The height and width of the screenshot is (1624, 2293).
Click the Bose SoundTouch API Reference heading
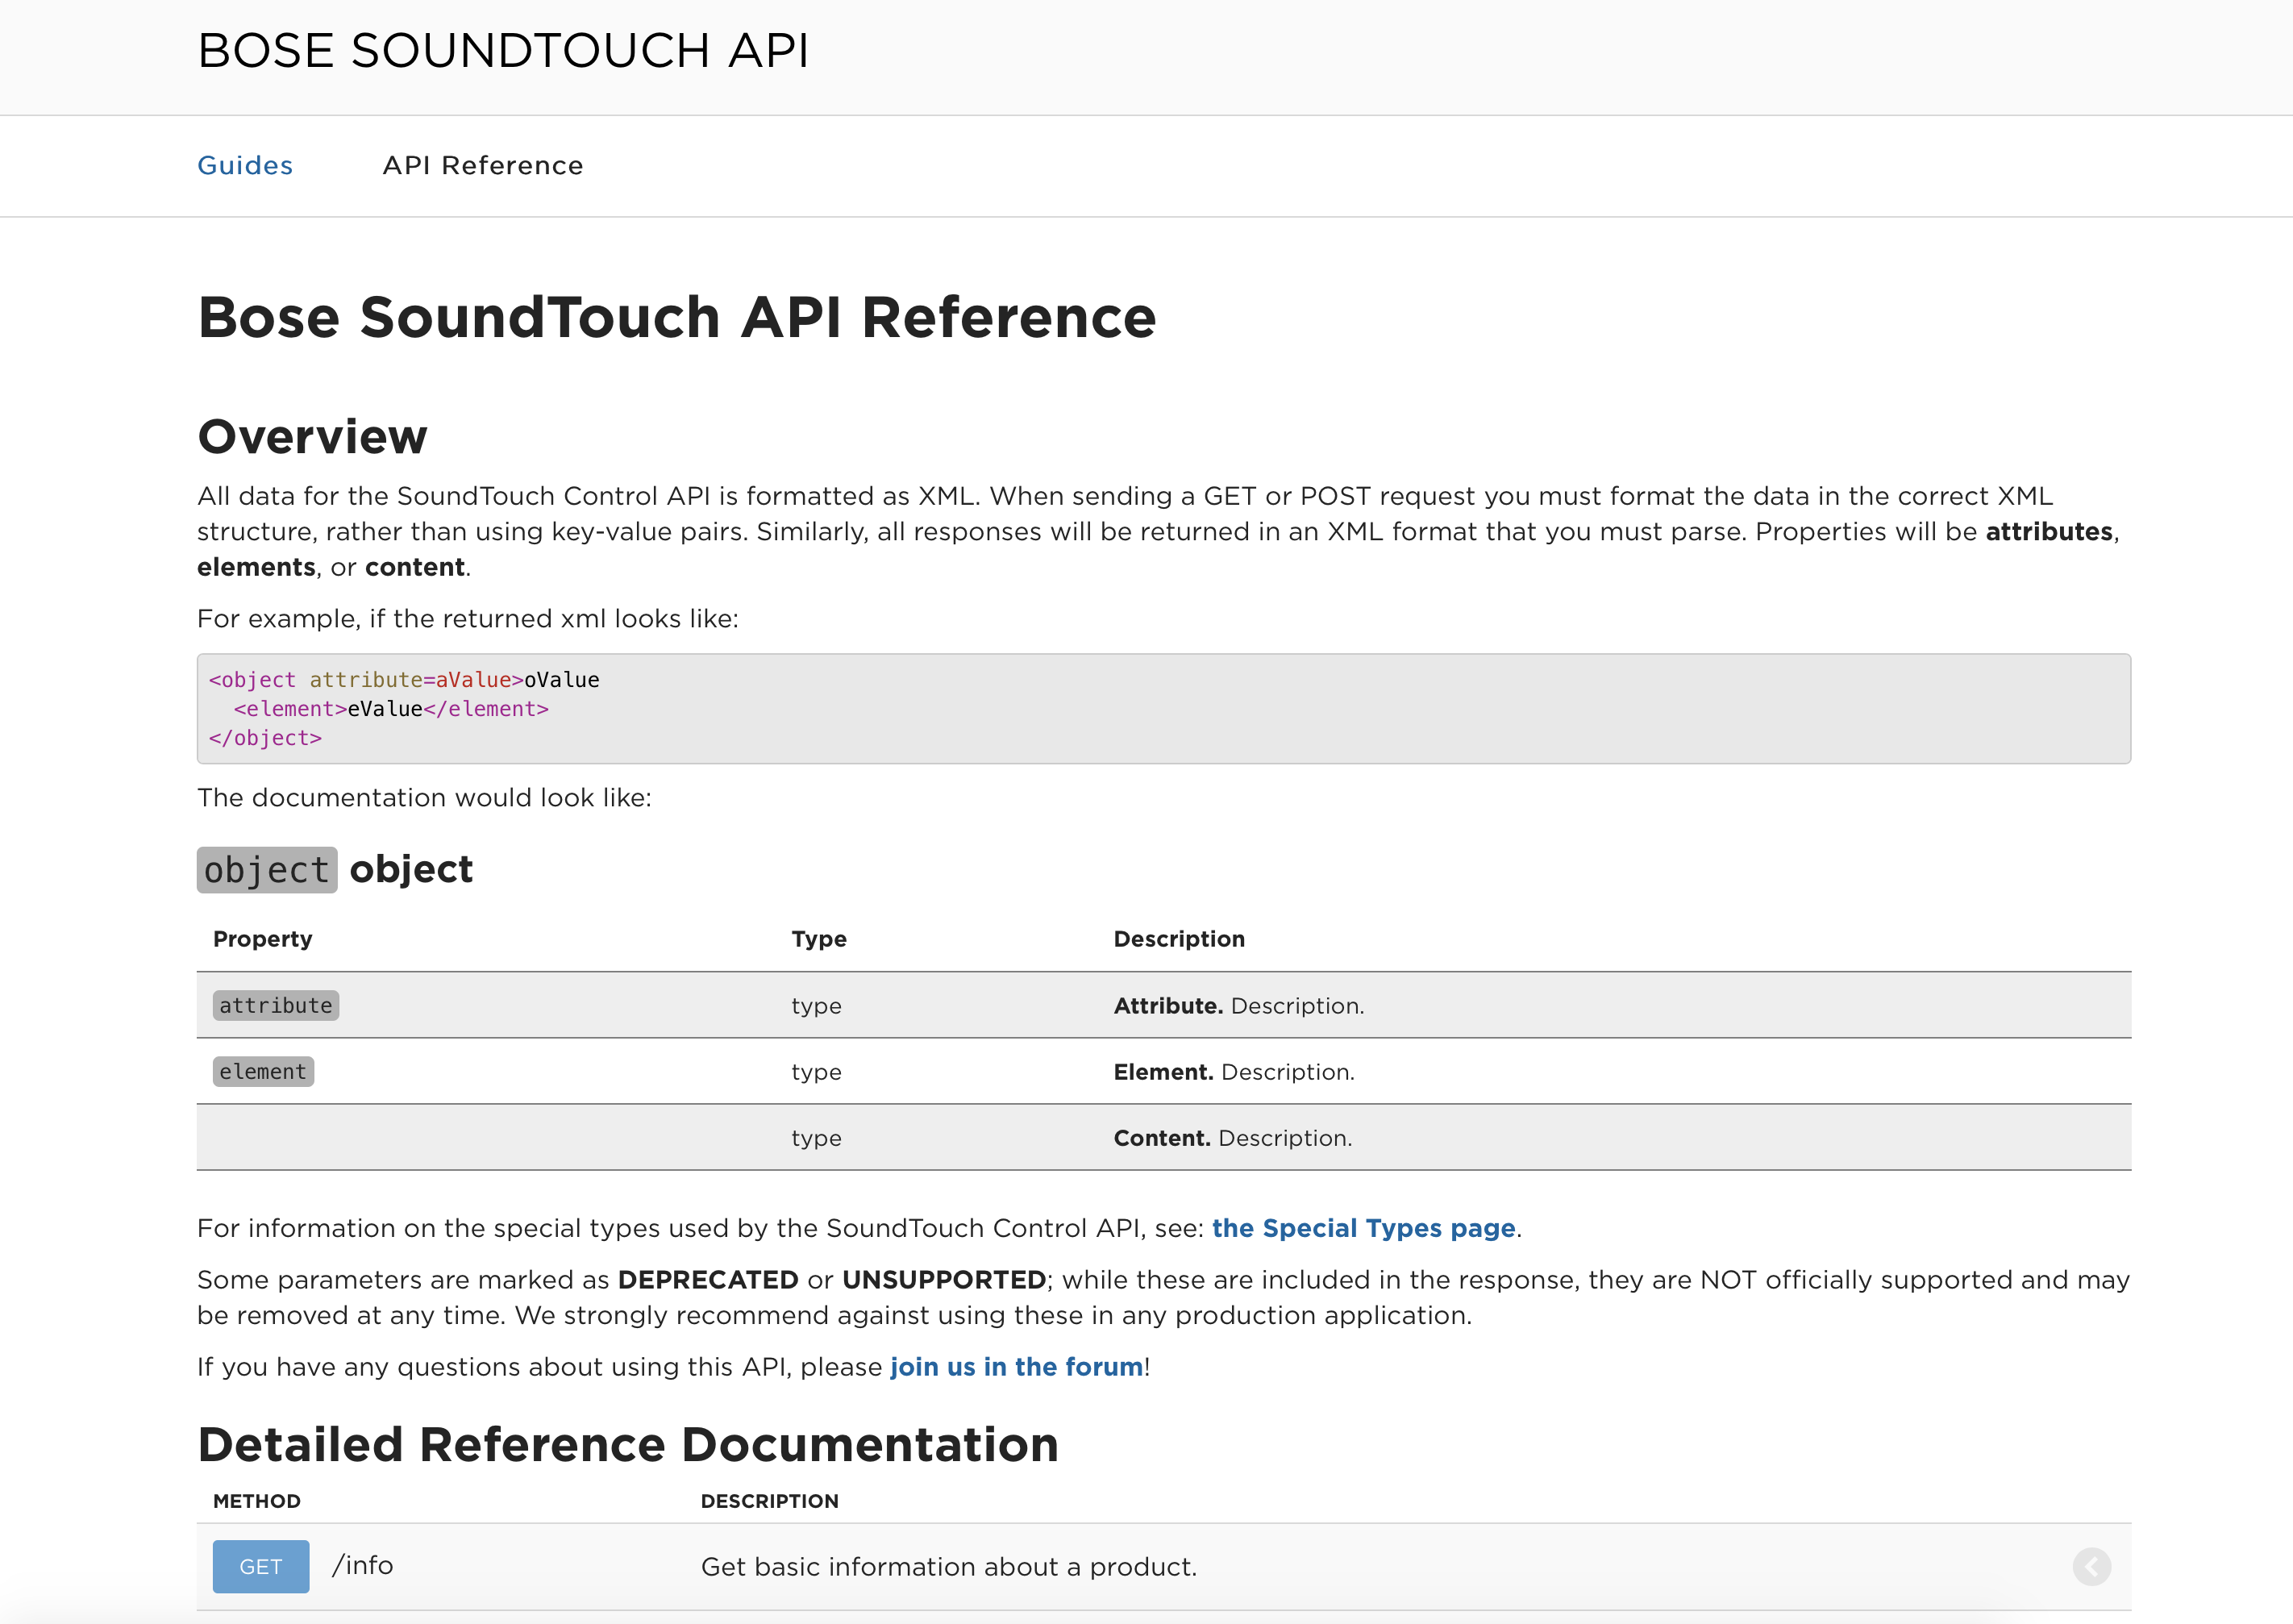click(x=677, y=317)
